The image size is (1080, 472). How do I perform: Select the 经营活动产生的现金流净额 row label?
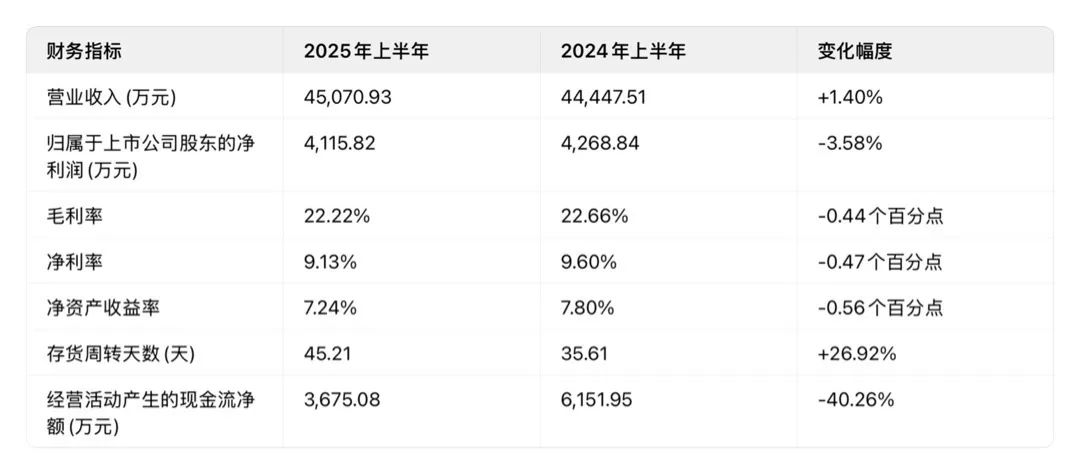coord(151,413)
